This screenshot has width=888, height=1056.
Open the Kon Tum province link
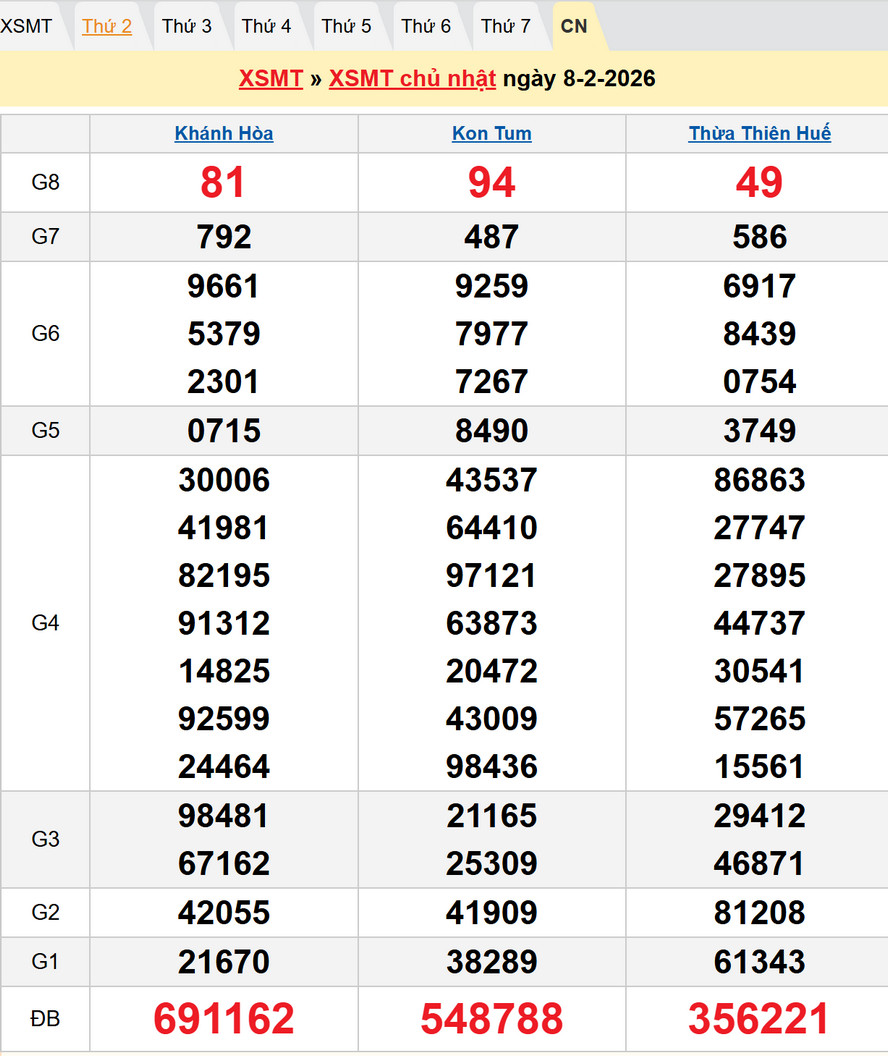pos(492,133)
